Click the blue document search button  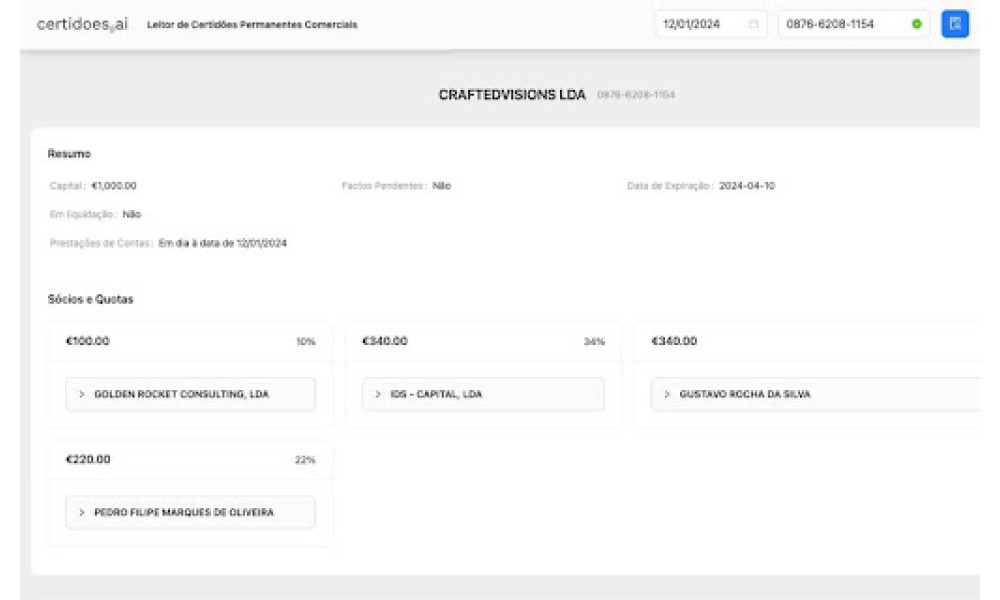coord(955,24)
